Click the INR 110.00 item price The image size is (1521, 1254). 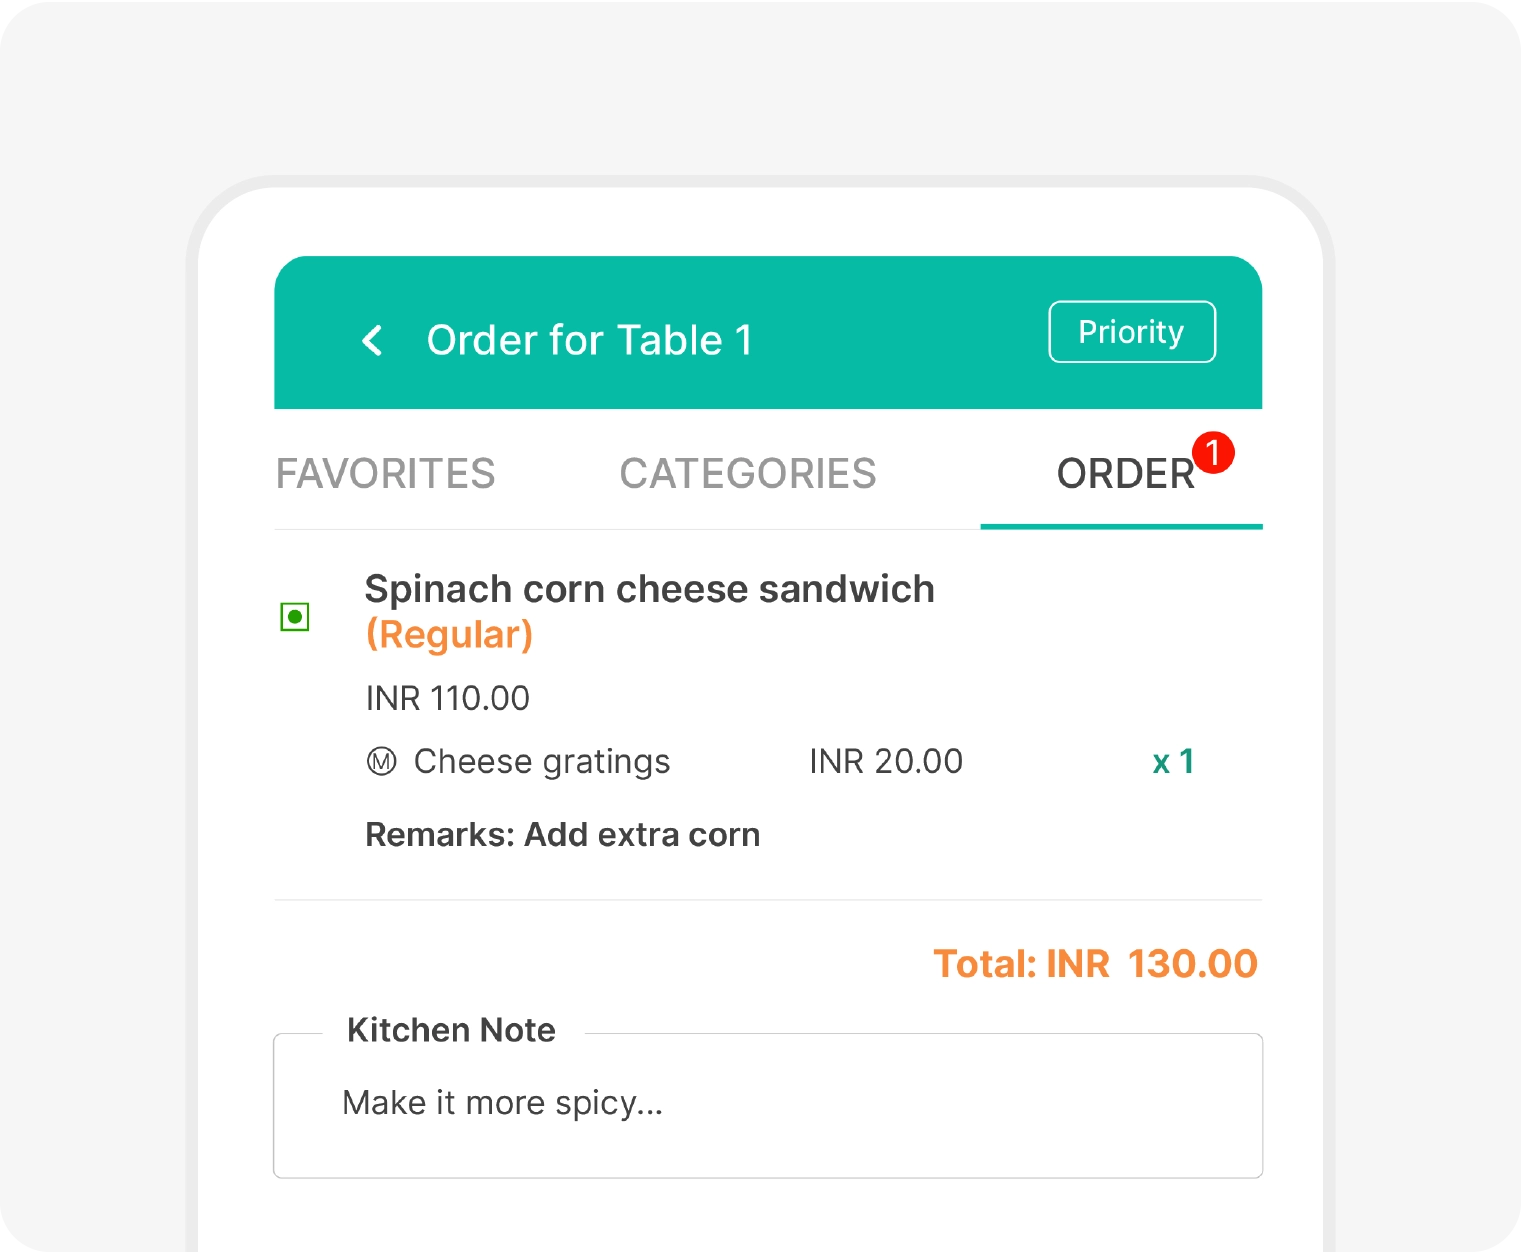pyautogui.click(x=447, y=698)
